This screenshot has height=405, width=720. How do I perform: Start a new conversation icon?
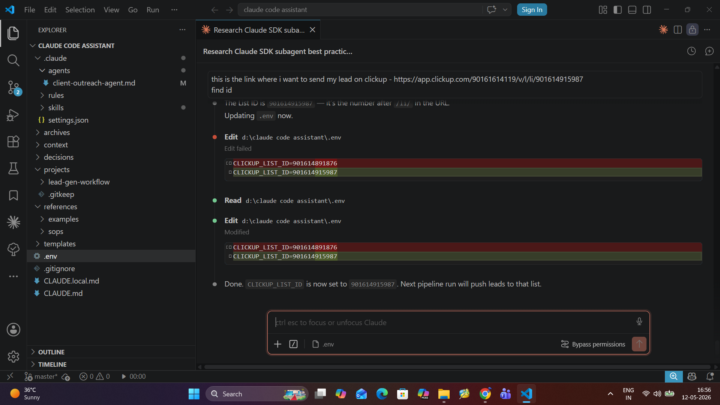[709, 51]
